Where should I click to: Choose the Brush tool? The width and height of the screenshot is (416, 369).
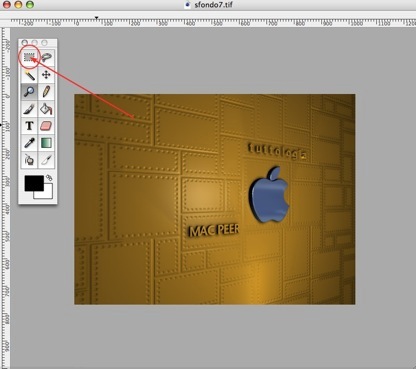[x=29, y=109]
